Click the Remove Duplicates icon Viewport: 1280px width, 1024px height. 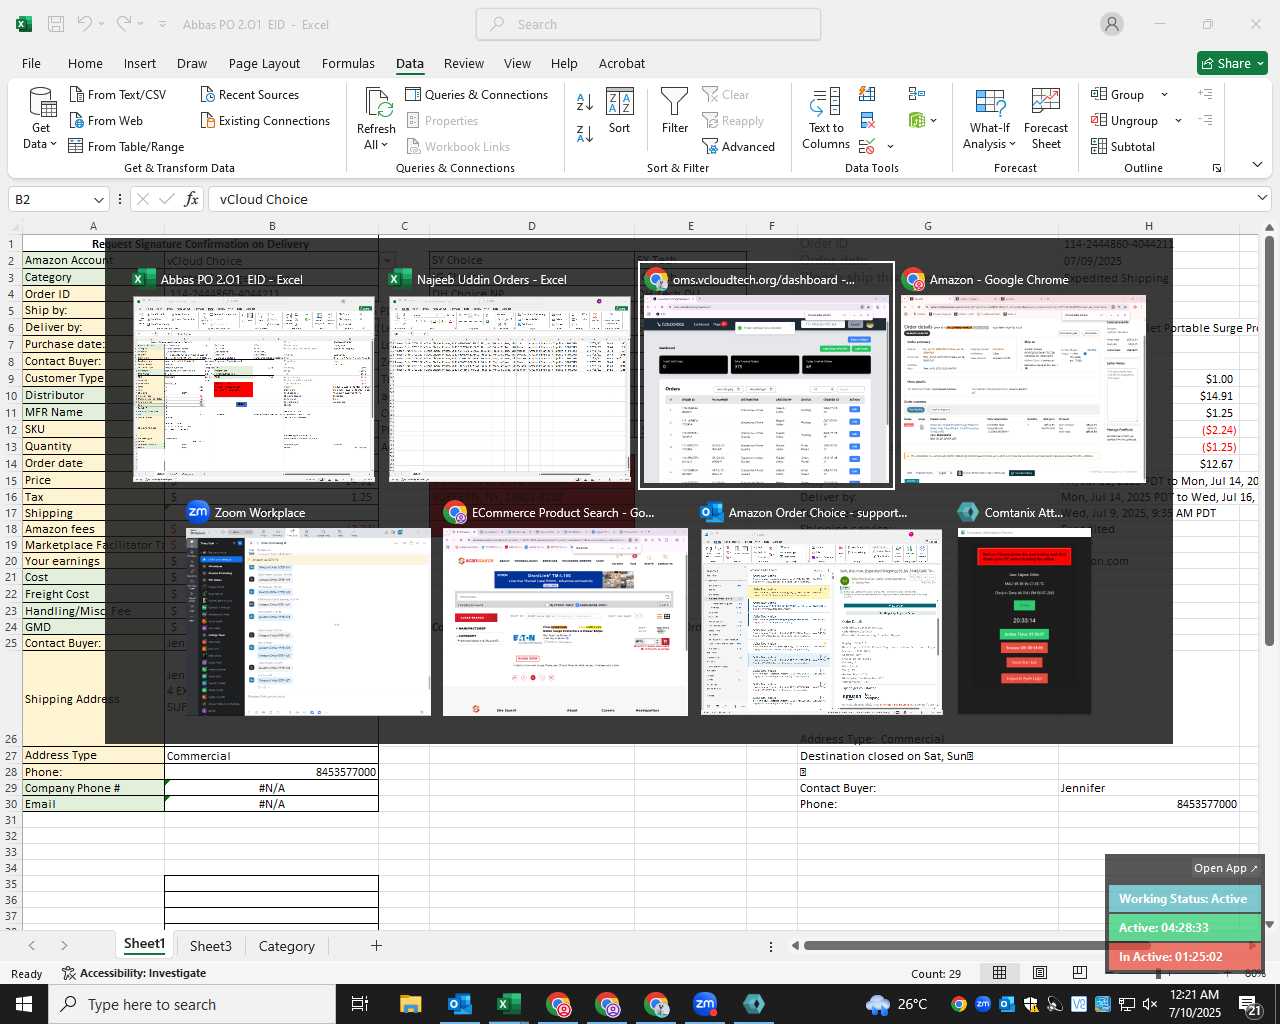[x=867, y=120]
